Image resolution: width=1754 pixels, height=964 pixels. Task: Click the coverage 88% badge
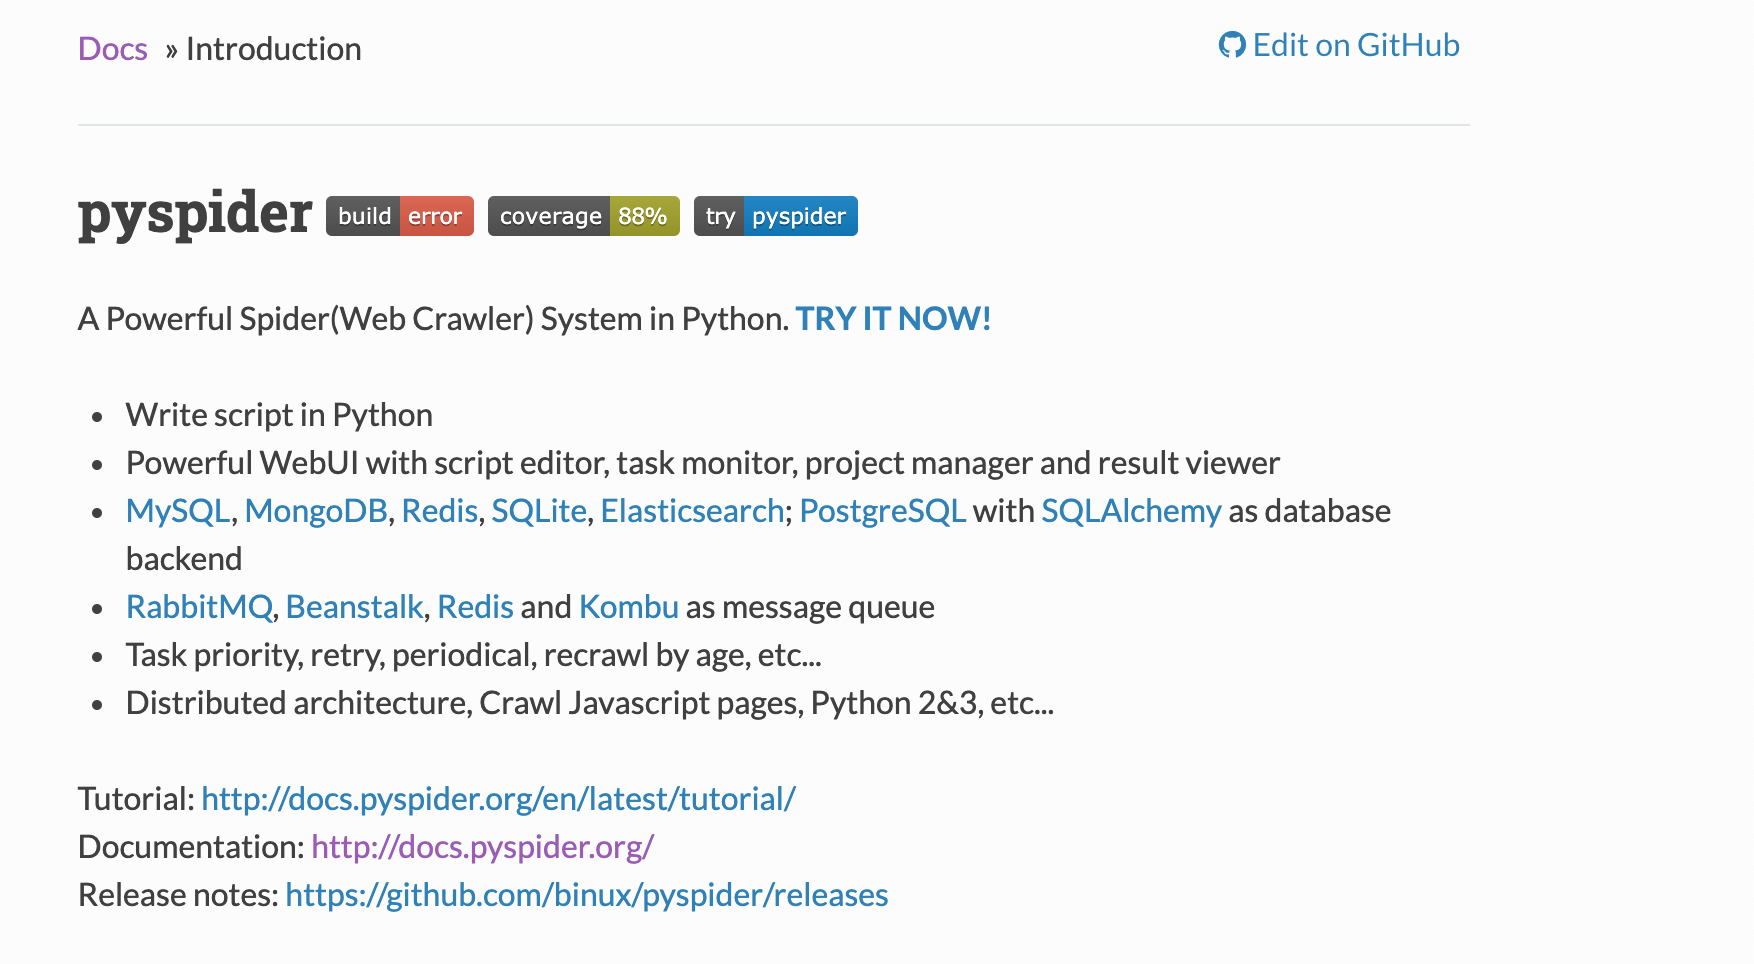pyautogui.click(x=583, y=216)
